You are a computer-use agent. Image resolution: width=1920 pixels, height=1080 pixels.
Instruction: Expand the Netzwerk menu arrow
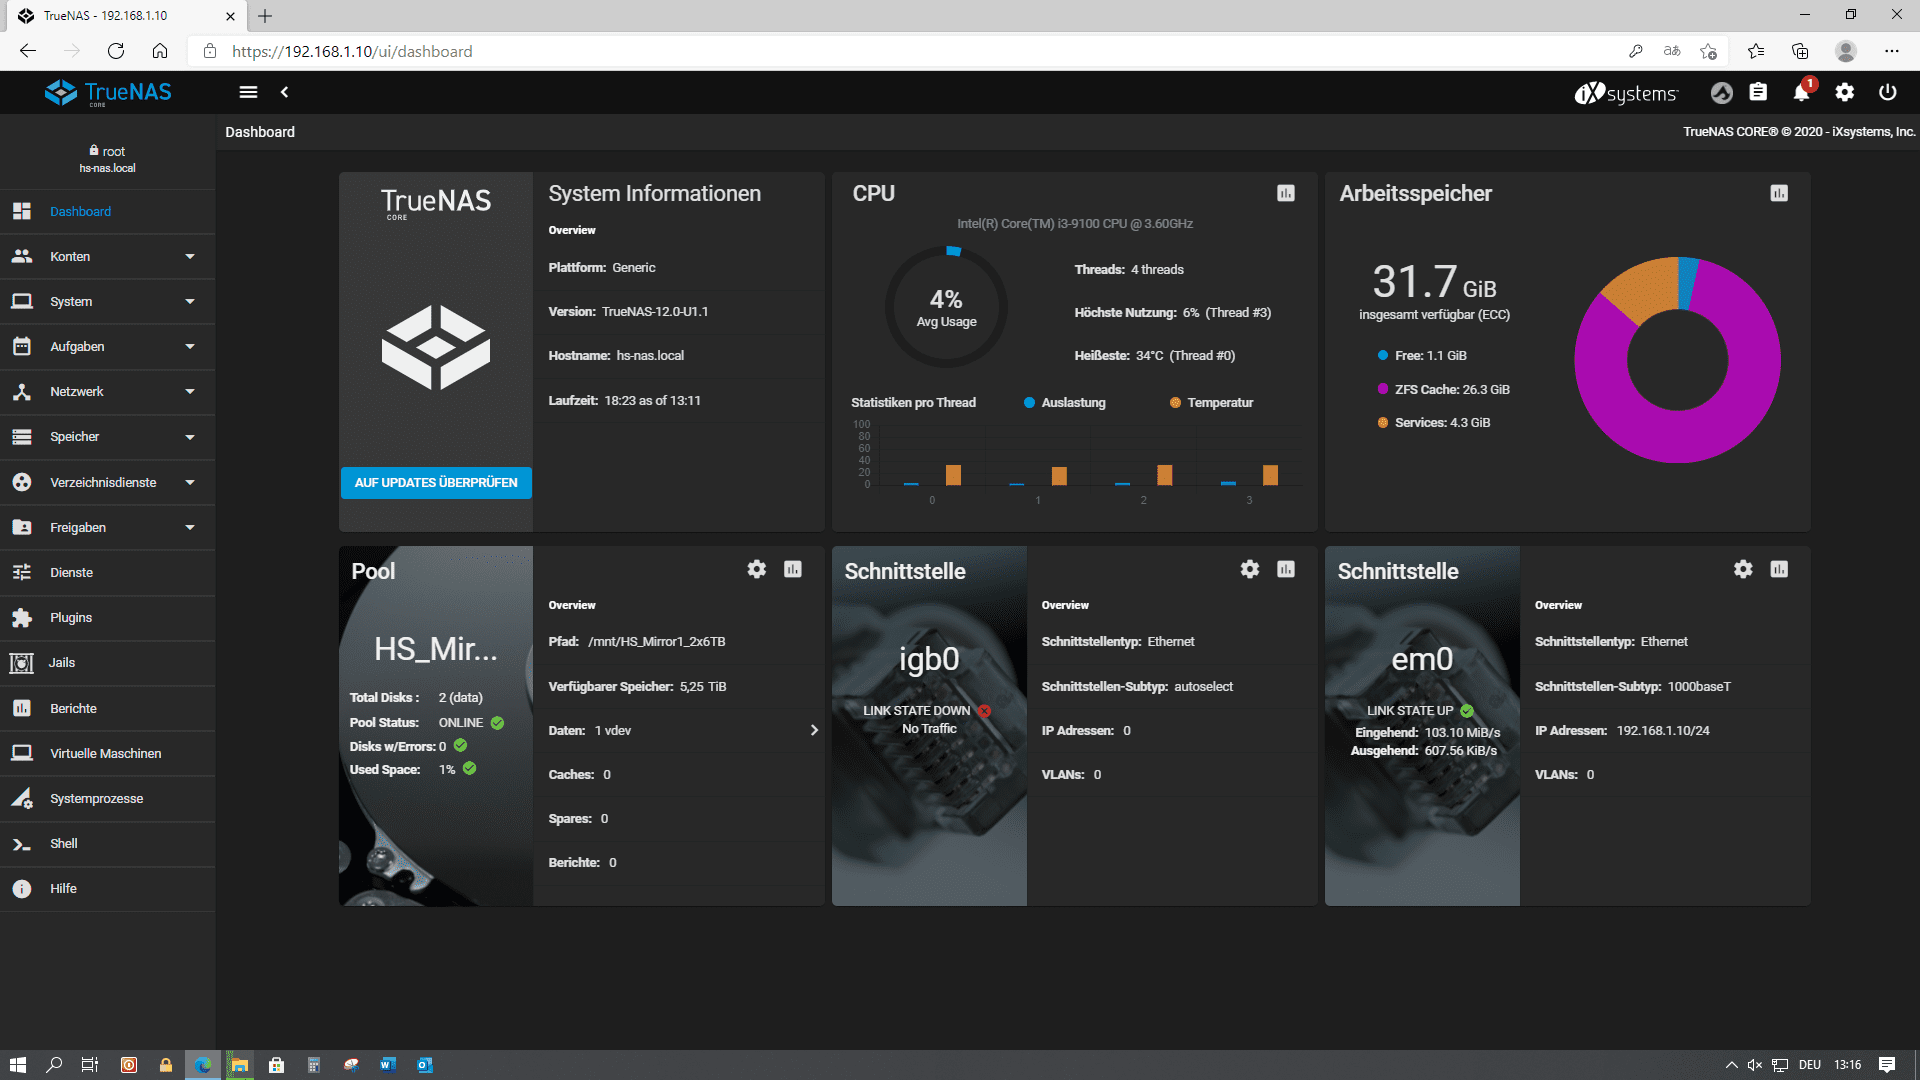tap(190, 392)
